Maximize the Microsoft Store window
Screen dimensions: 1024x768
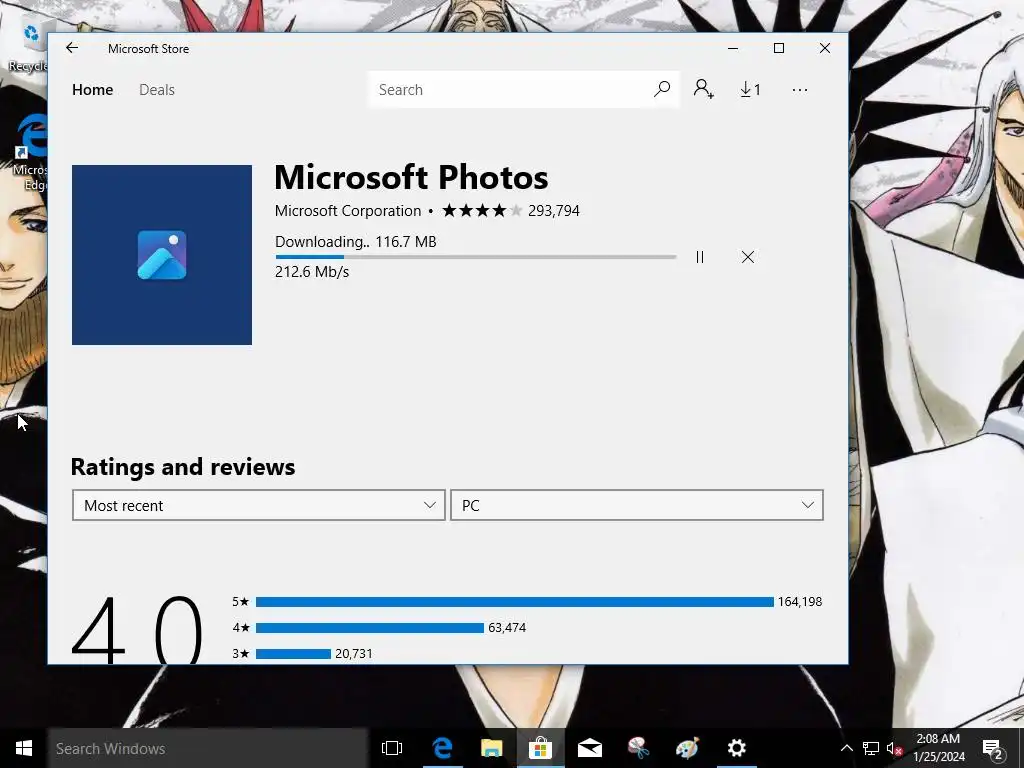[778, 48]
